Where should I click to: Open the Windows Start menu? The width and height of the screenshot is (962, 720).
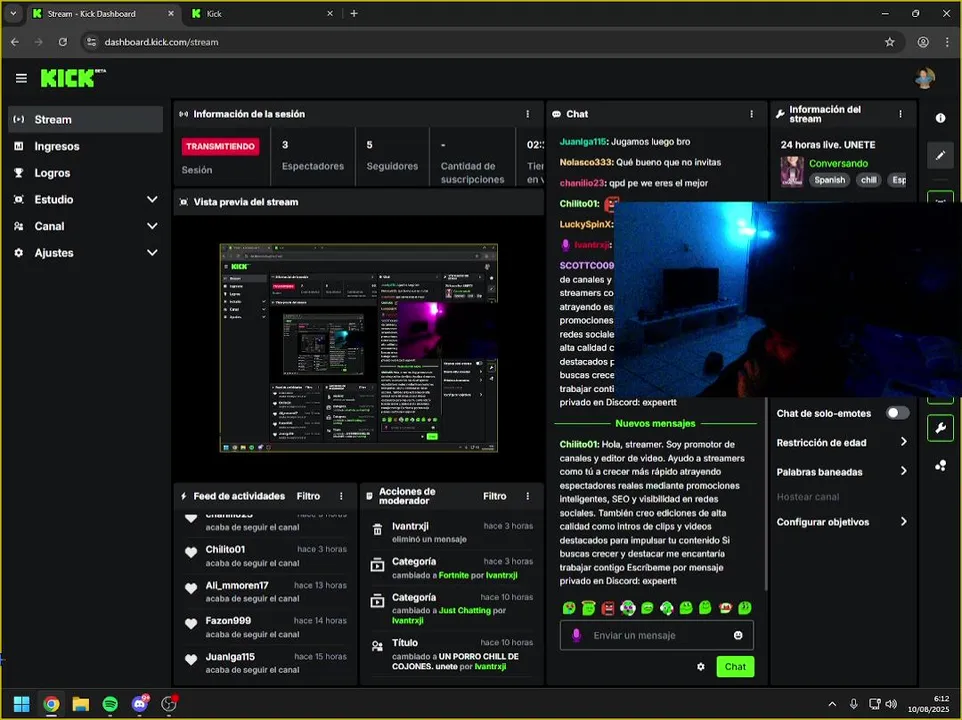(21, 704)
